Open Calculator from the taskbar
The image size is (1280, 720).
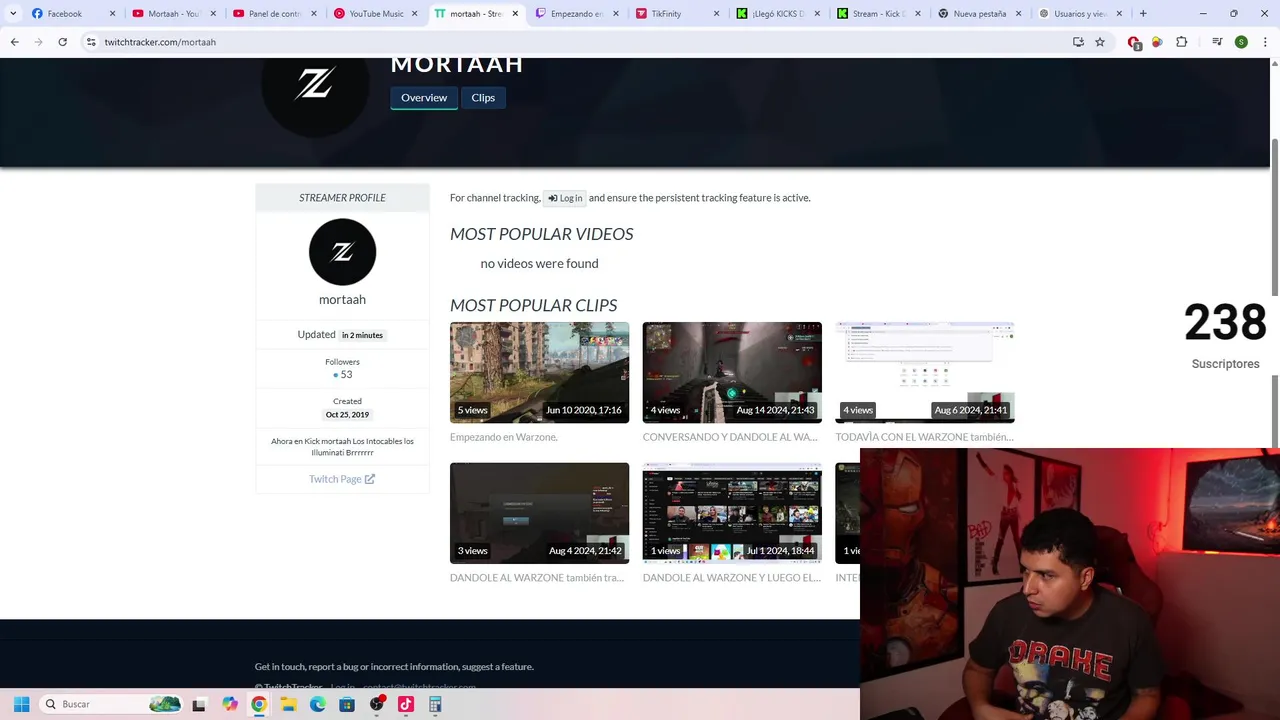(435, 704)
